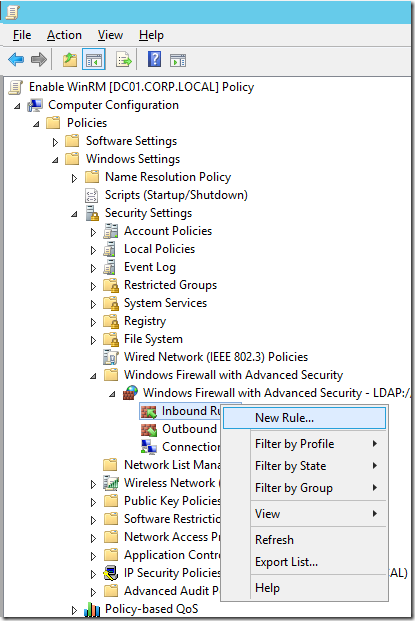
Task: Select the Scripts (Startup/Shutdown) item
Action: point(176,195)
